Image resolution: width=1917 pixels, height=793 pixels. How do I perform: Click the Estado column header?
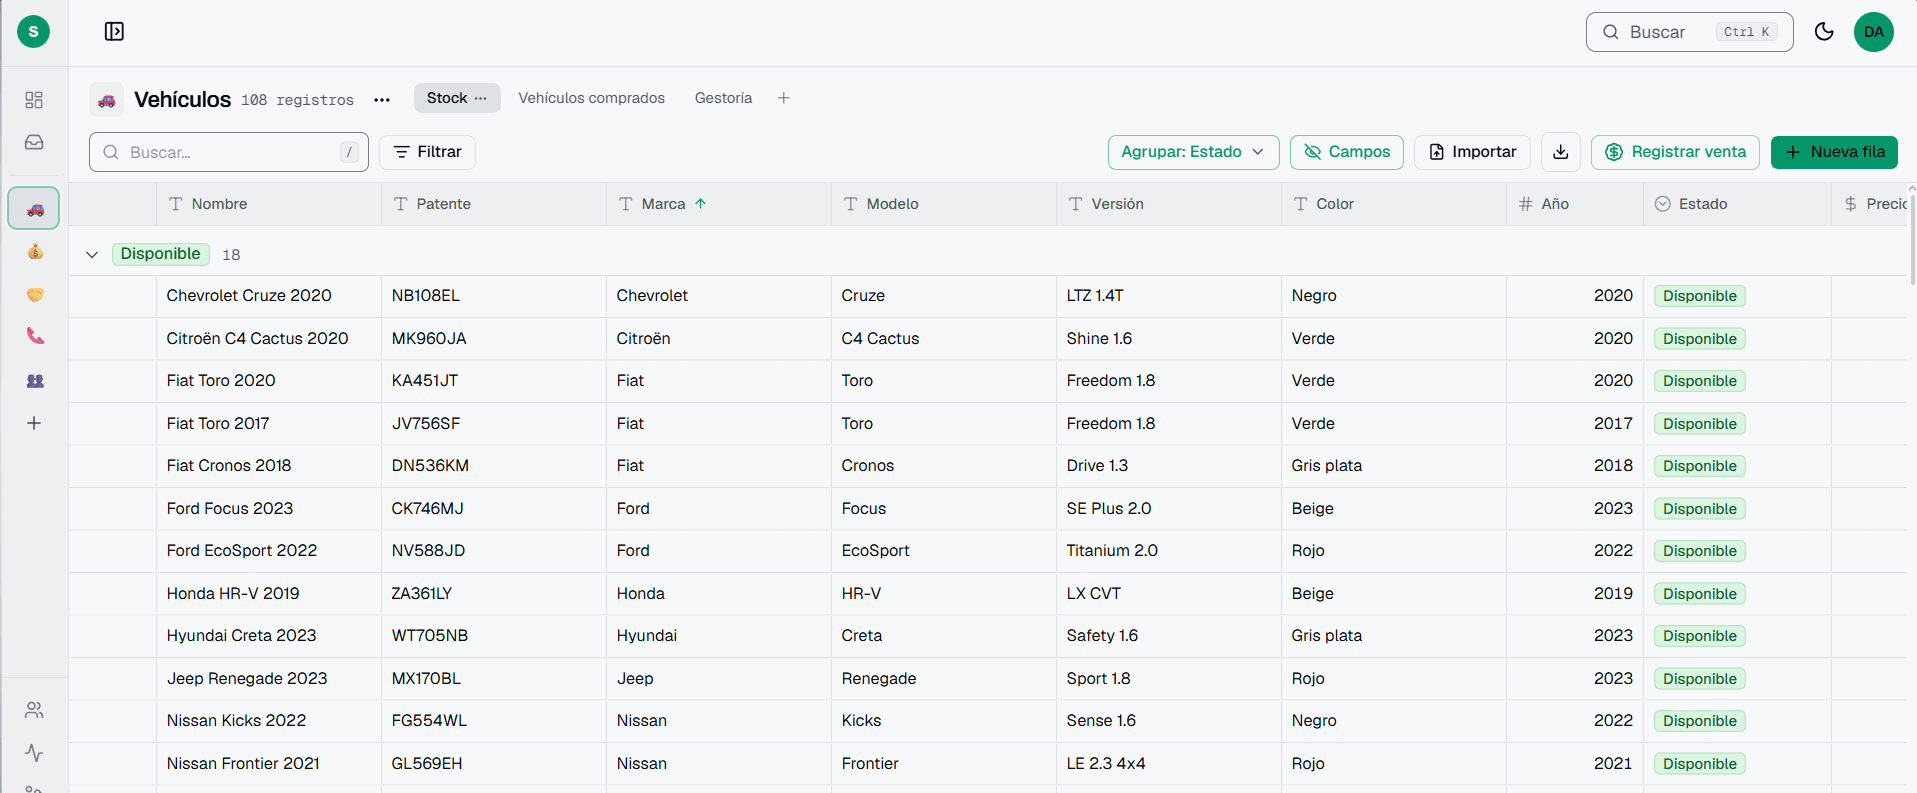pyautogui.click(x=1737, y=204)
